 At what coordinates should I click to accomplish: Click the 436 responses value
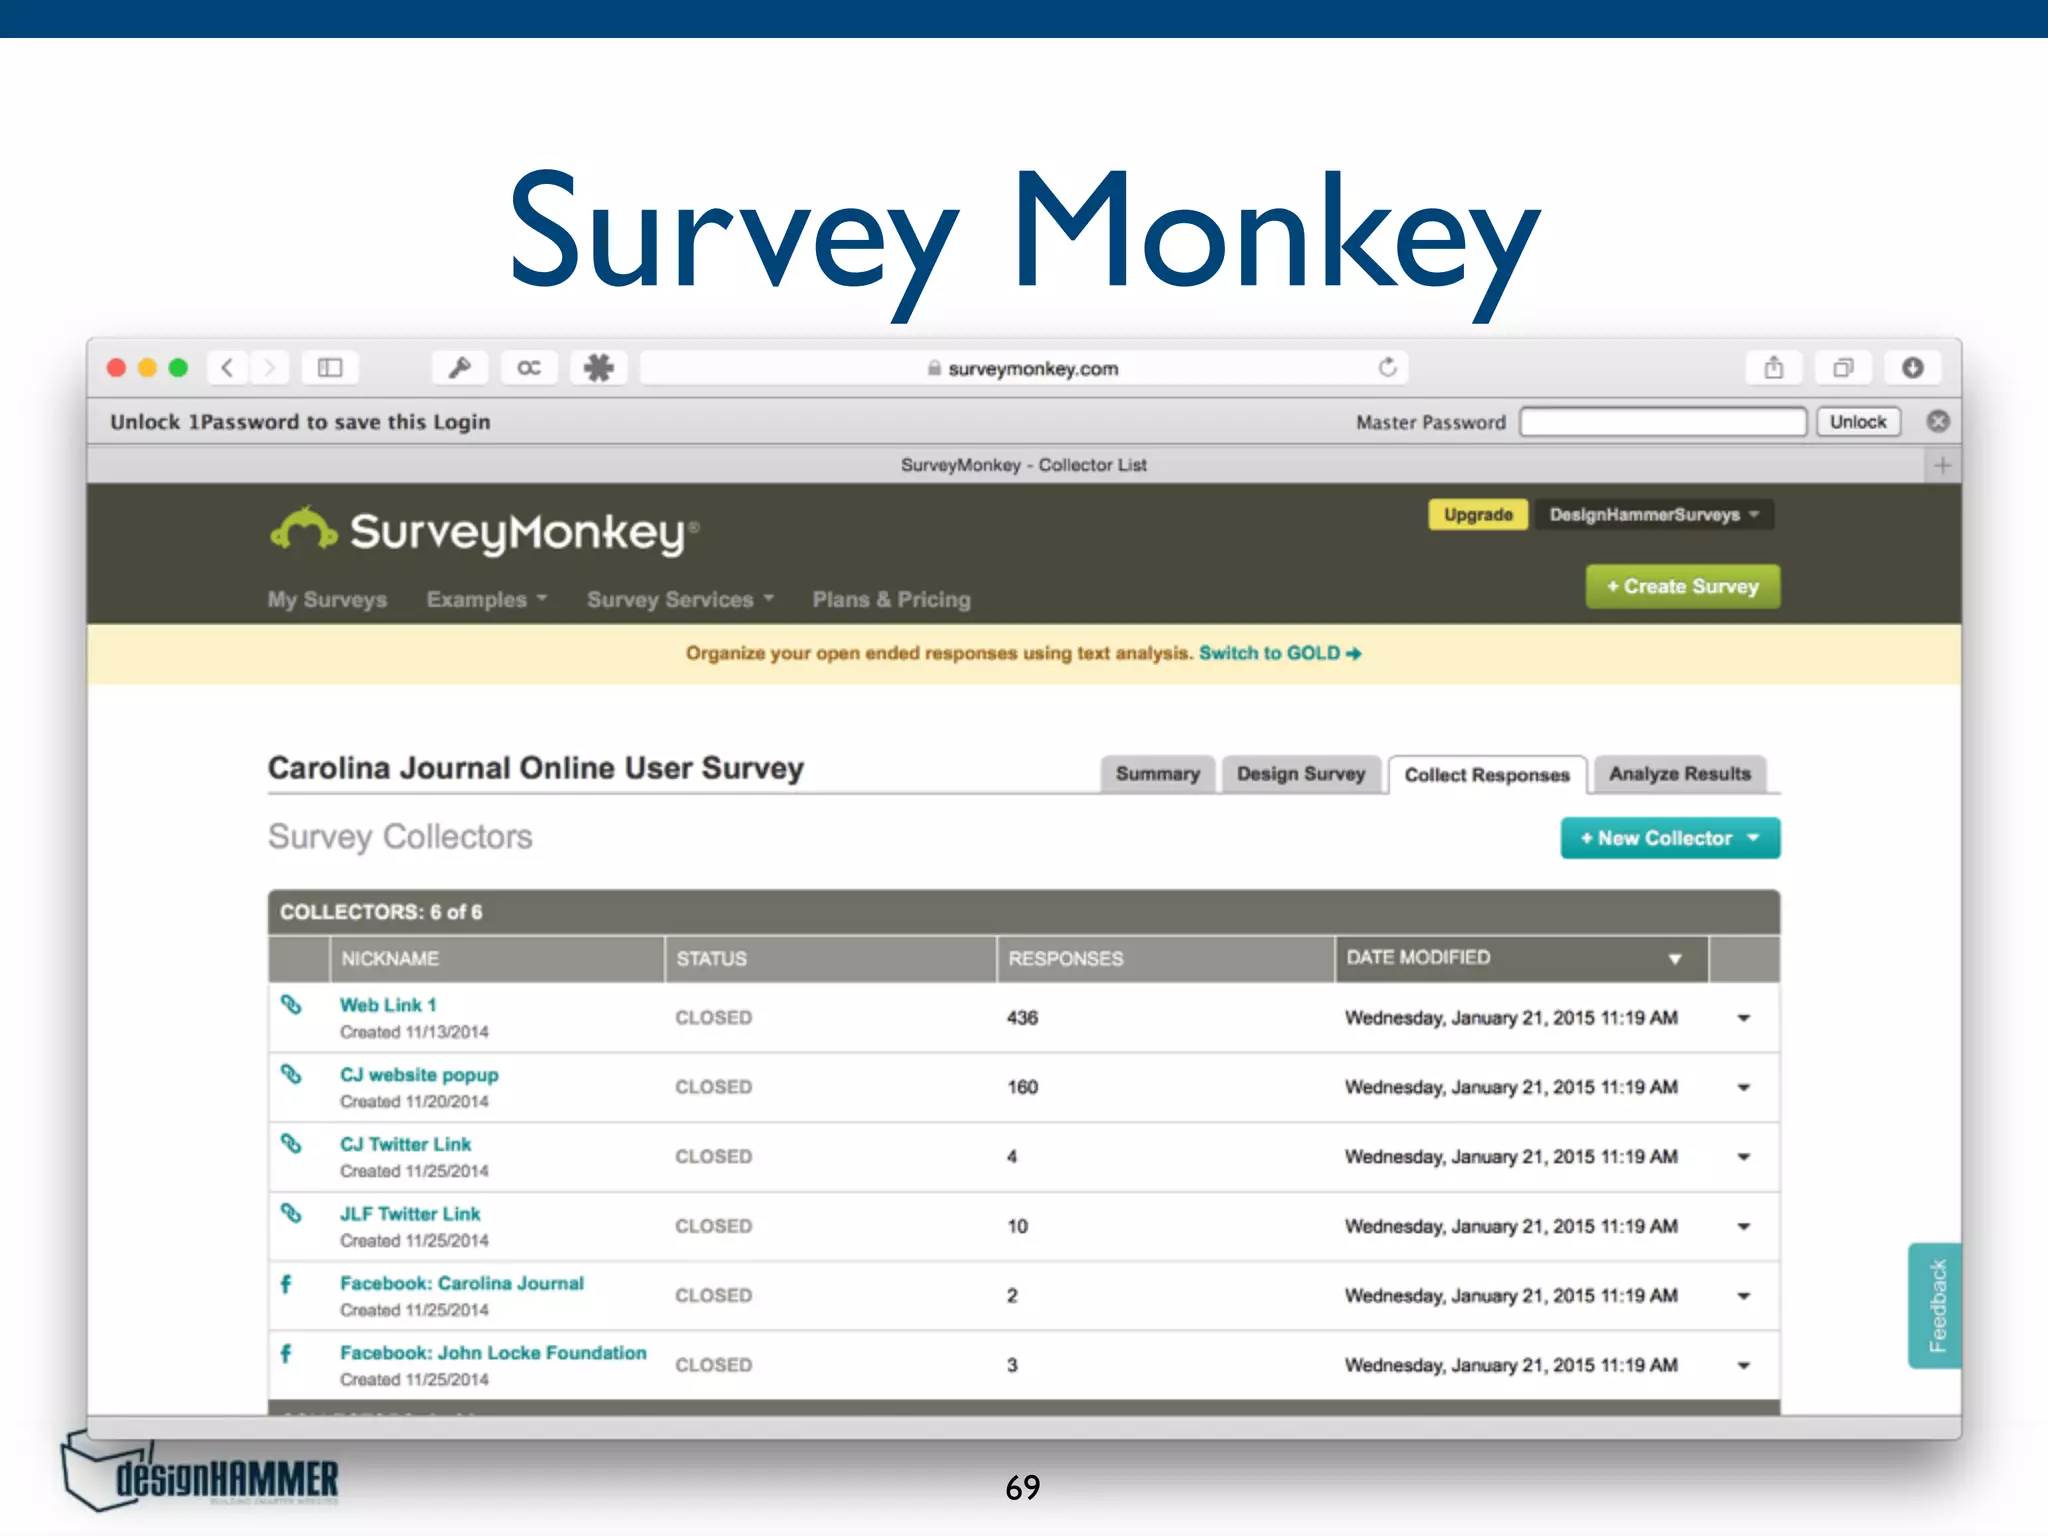pos(1022,1018)
